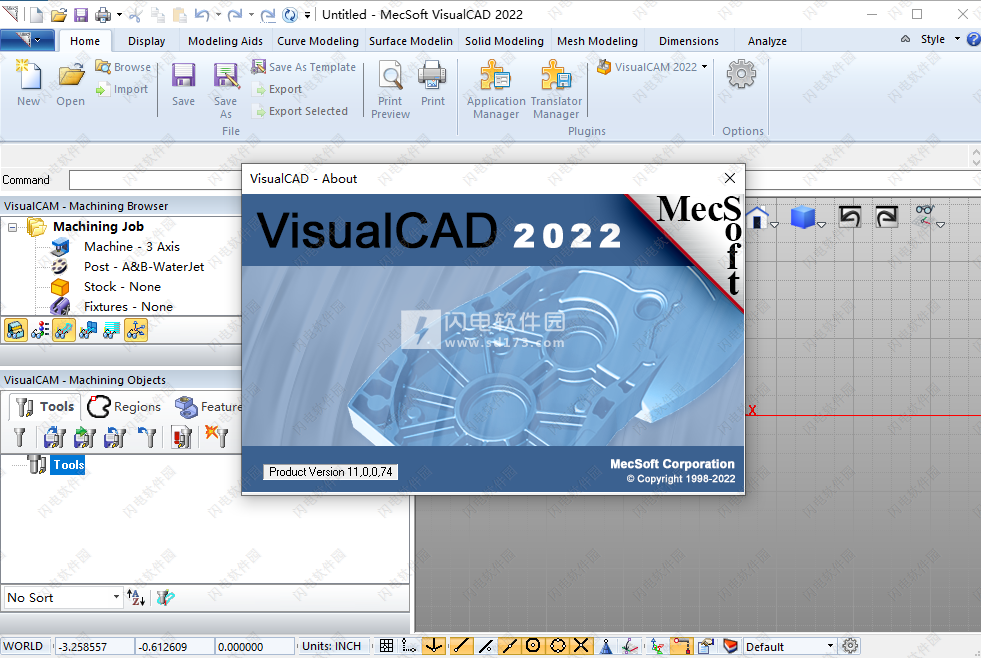Click the tool sorting A-Z icon
981x658 pixels.
(x=136, y=598)
